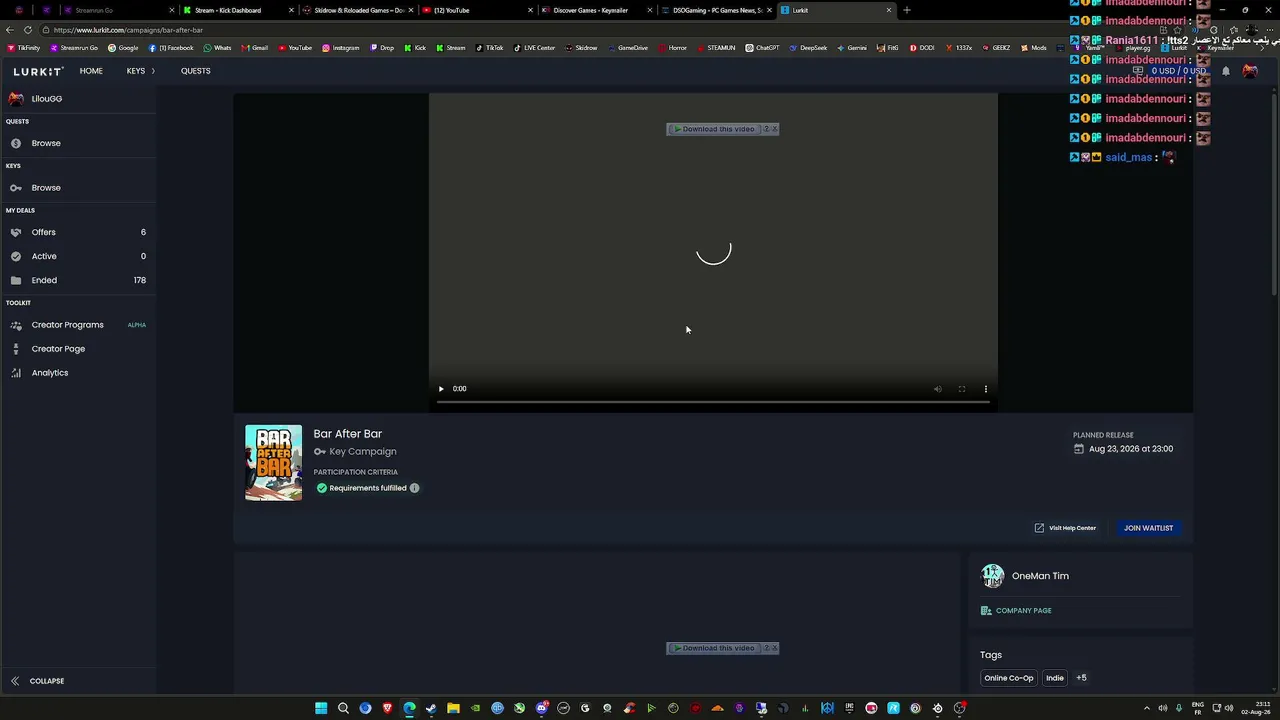Click the key icon beside Keys Browse

click(x=16, y=188)
